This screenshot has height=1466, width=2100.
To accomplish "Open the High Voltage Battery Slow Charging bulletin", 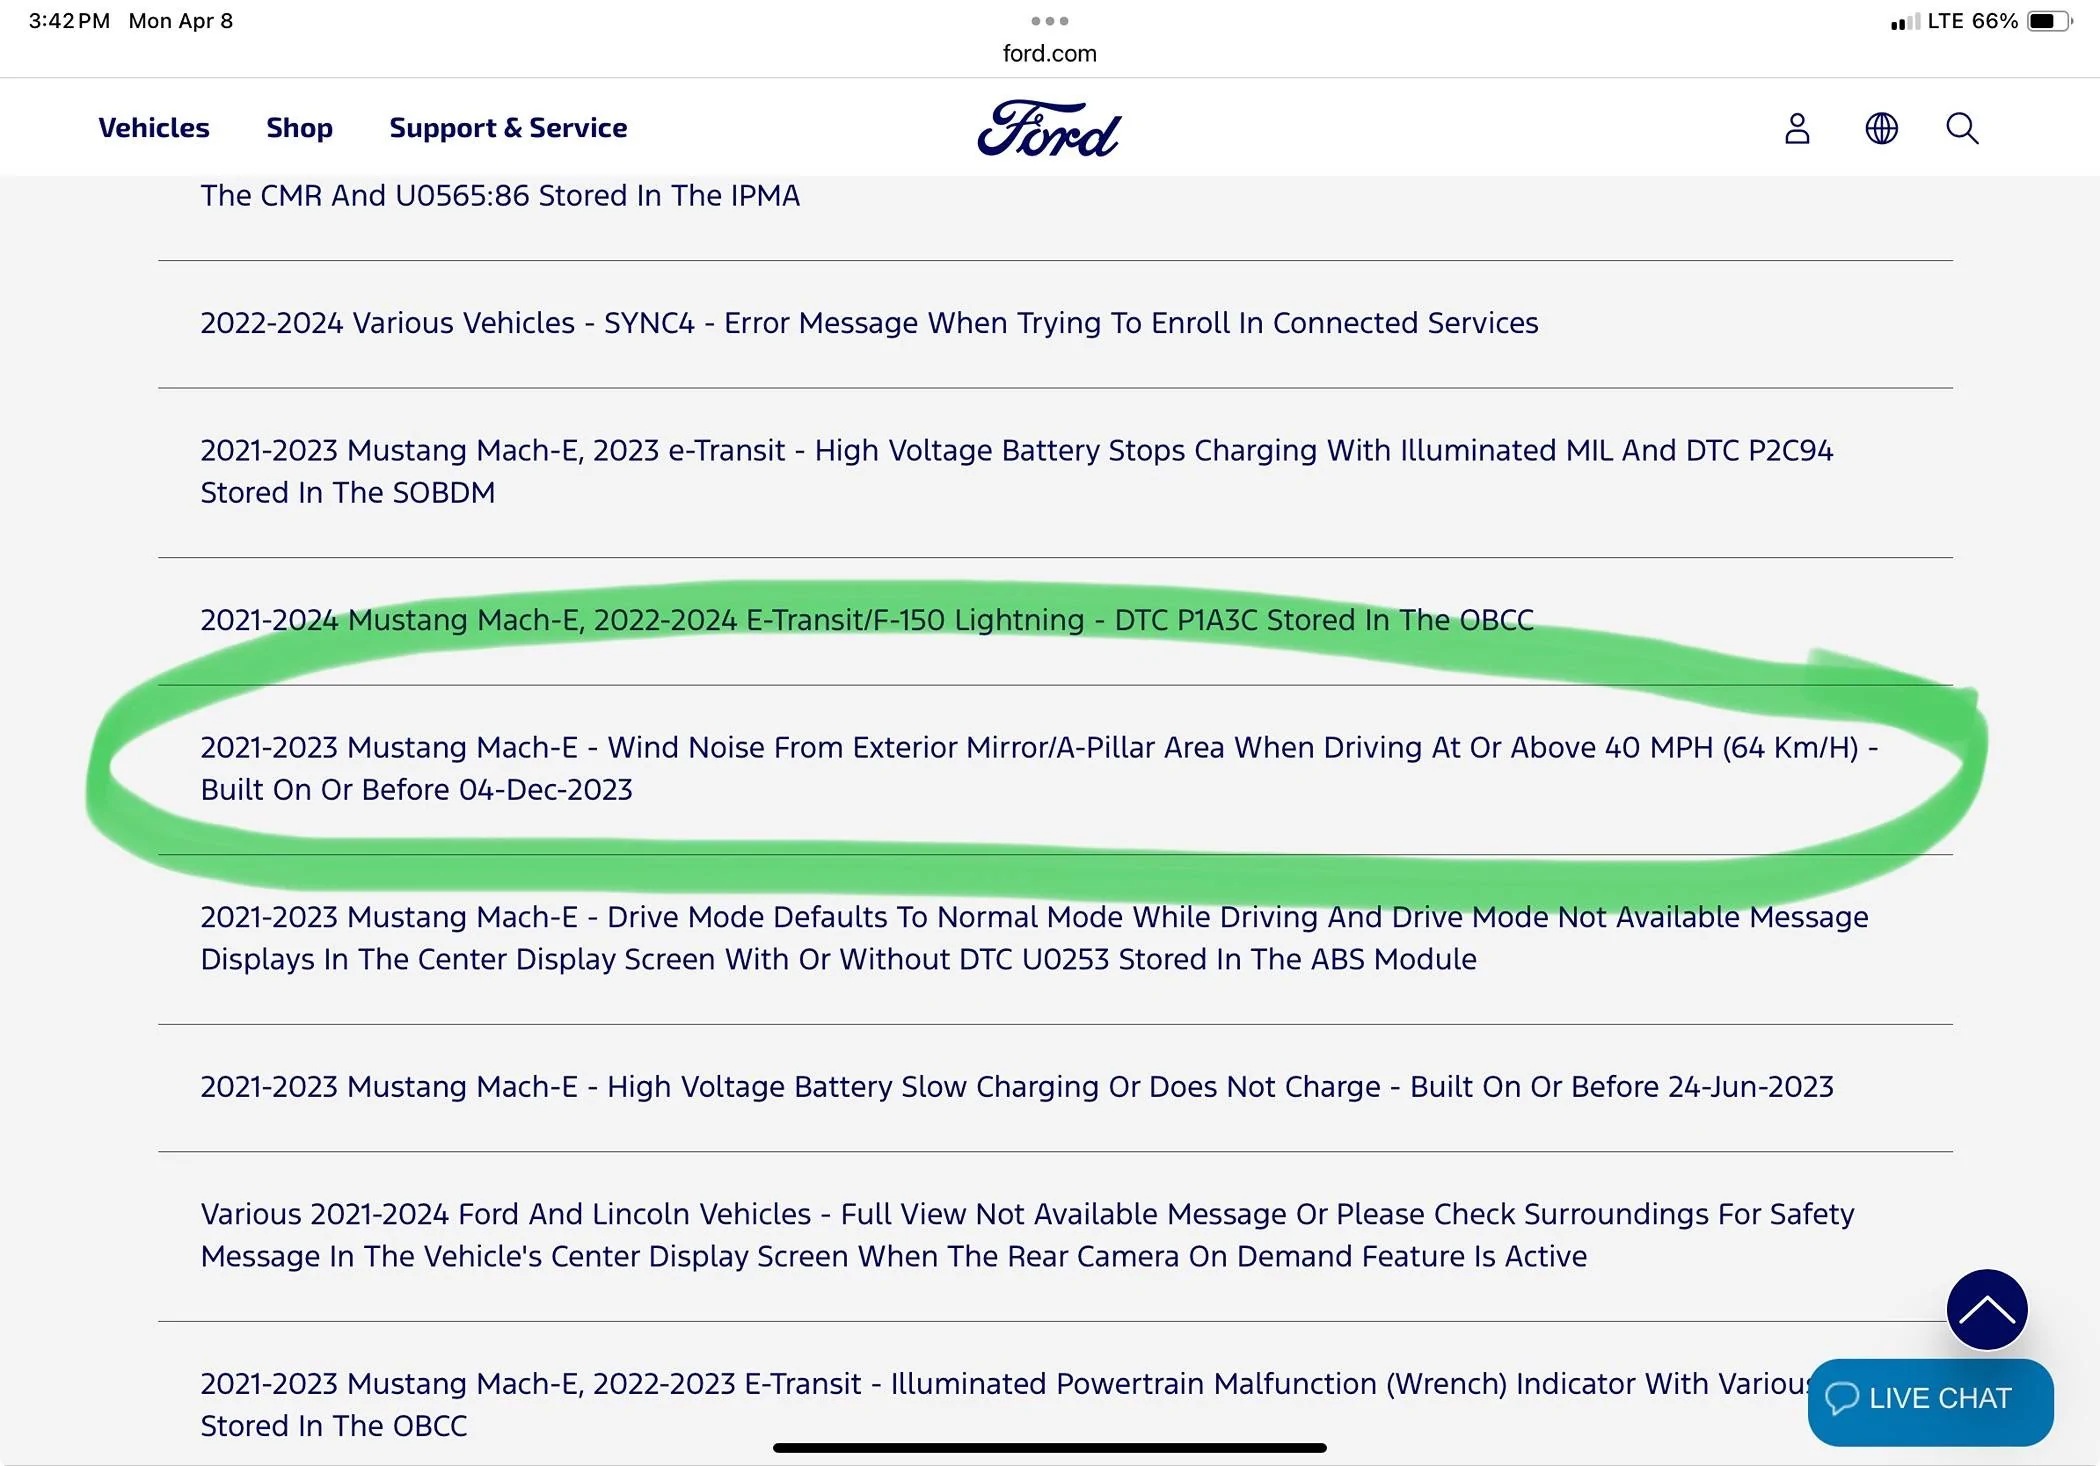I will click(1016, 1087).
